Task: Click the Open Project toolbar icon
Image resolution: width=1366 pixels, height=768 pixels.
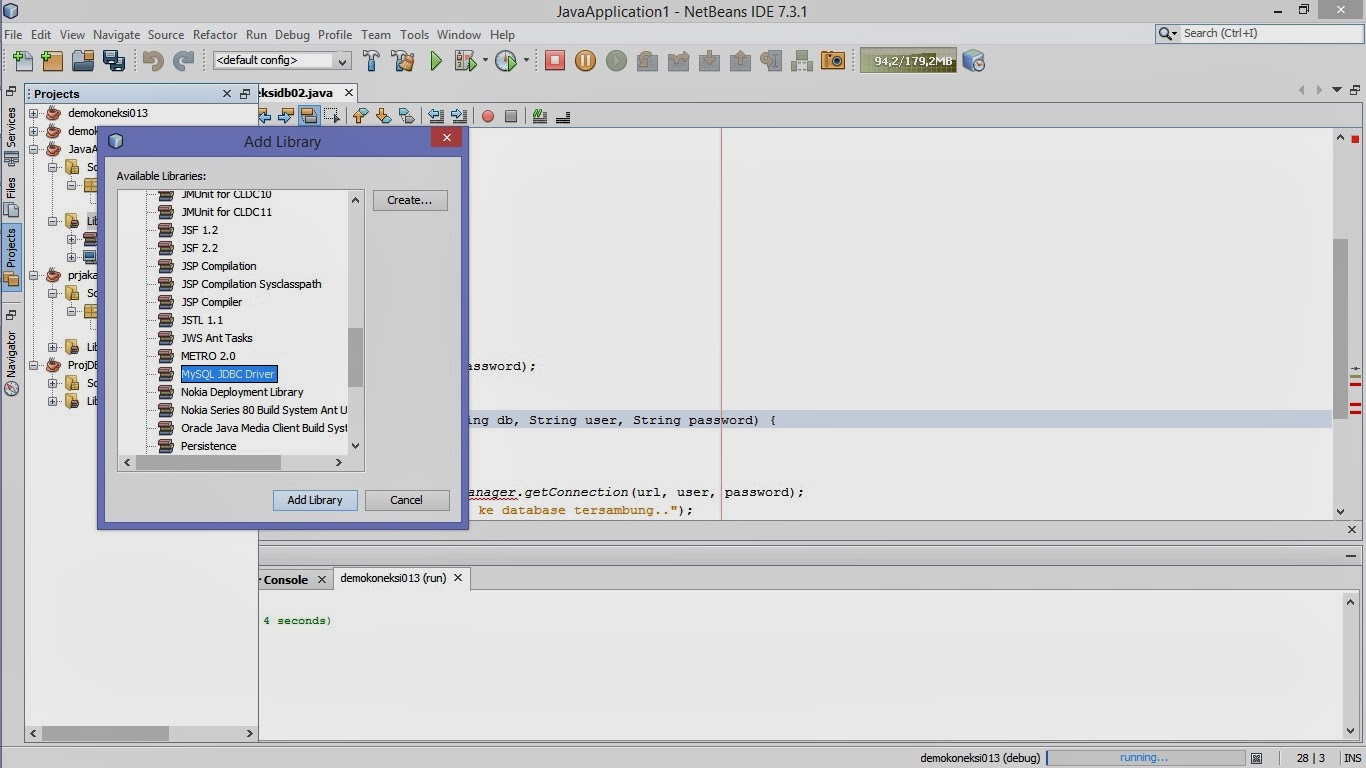Action: (x=84, y=61)
